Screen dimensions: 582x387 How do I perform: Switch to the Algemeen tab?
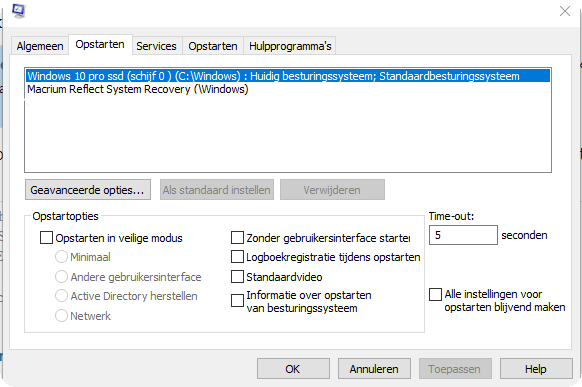point(40,46)
